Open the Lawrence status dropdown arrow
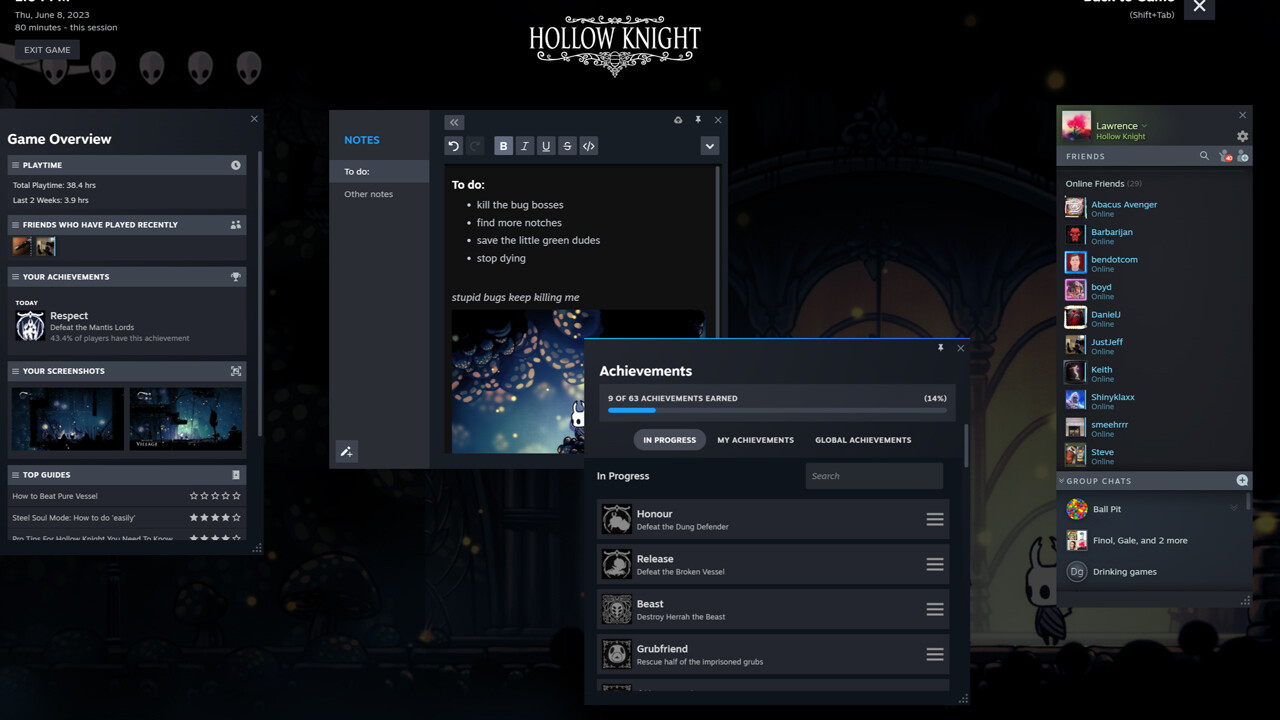Viewport: 1280px width, 720px height. point(1145,126)
